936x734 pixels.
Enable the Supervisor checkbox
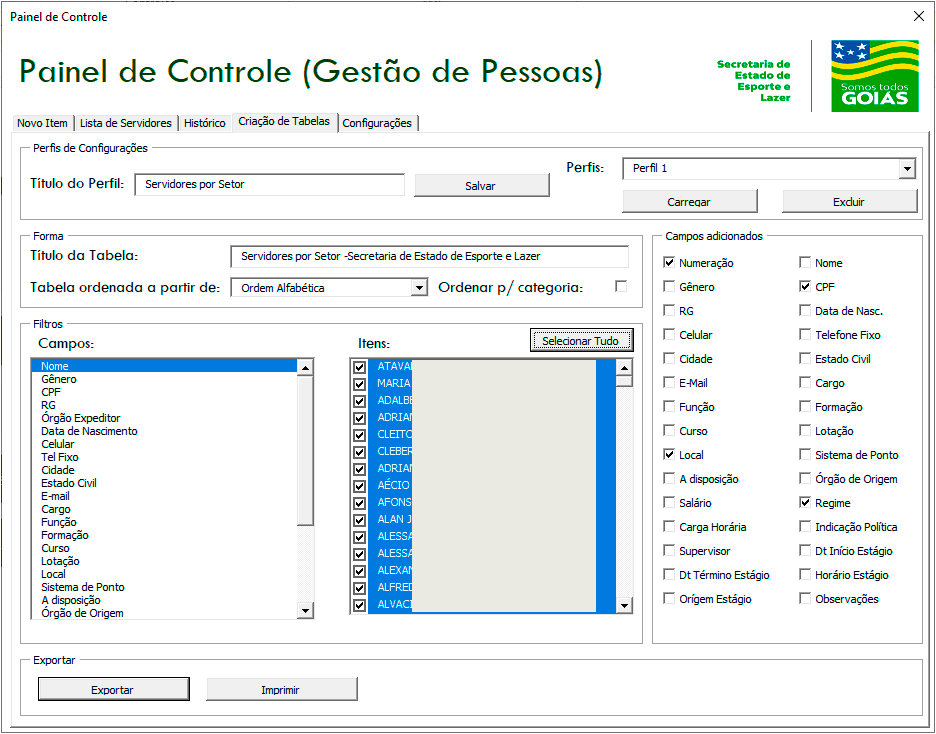click(x=669, y=551)
